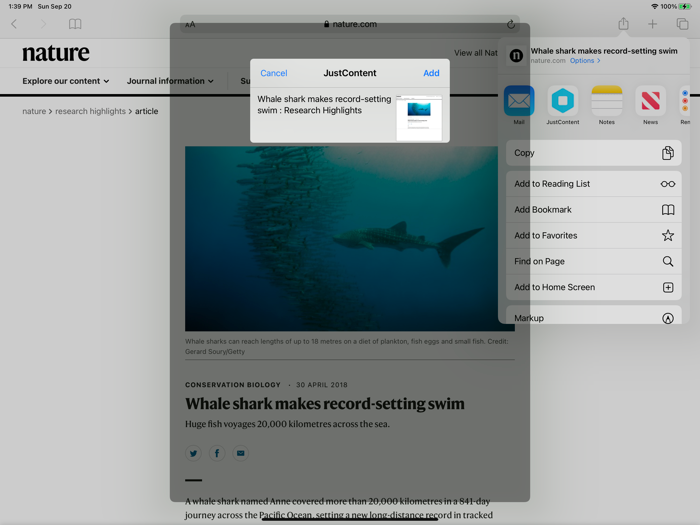The image size is (700, 525).
Task: Tap the nature.com address field
Action: [x=350, y=24]
